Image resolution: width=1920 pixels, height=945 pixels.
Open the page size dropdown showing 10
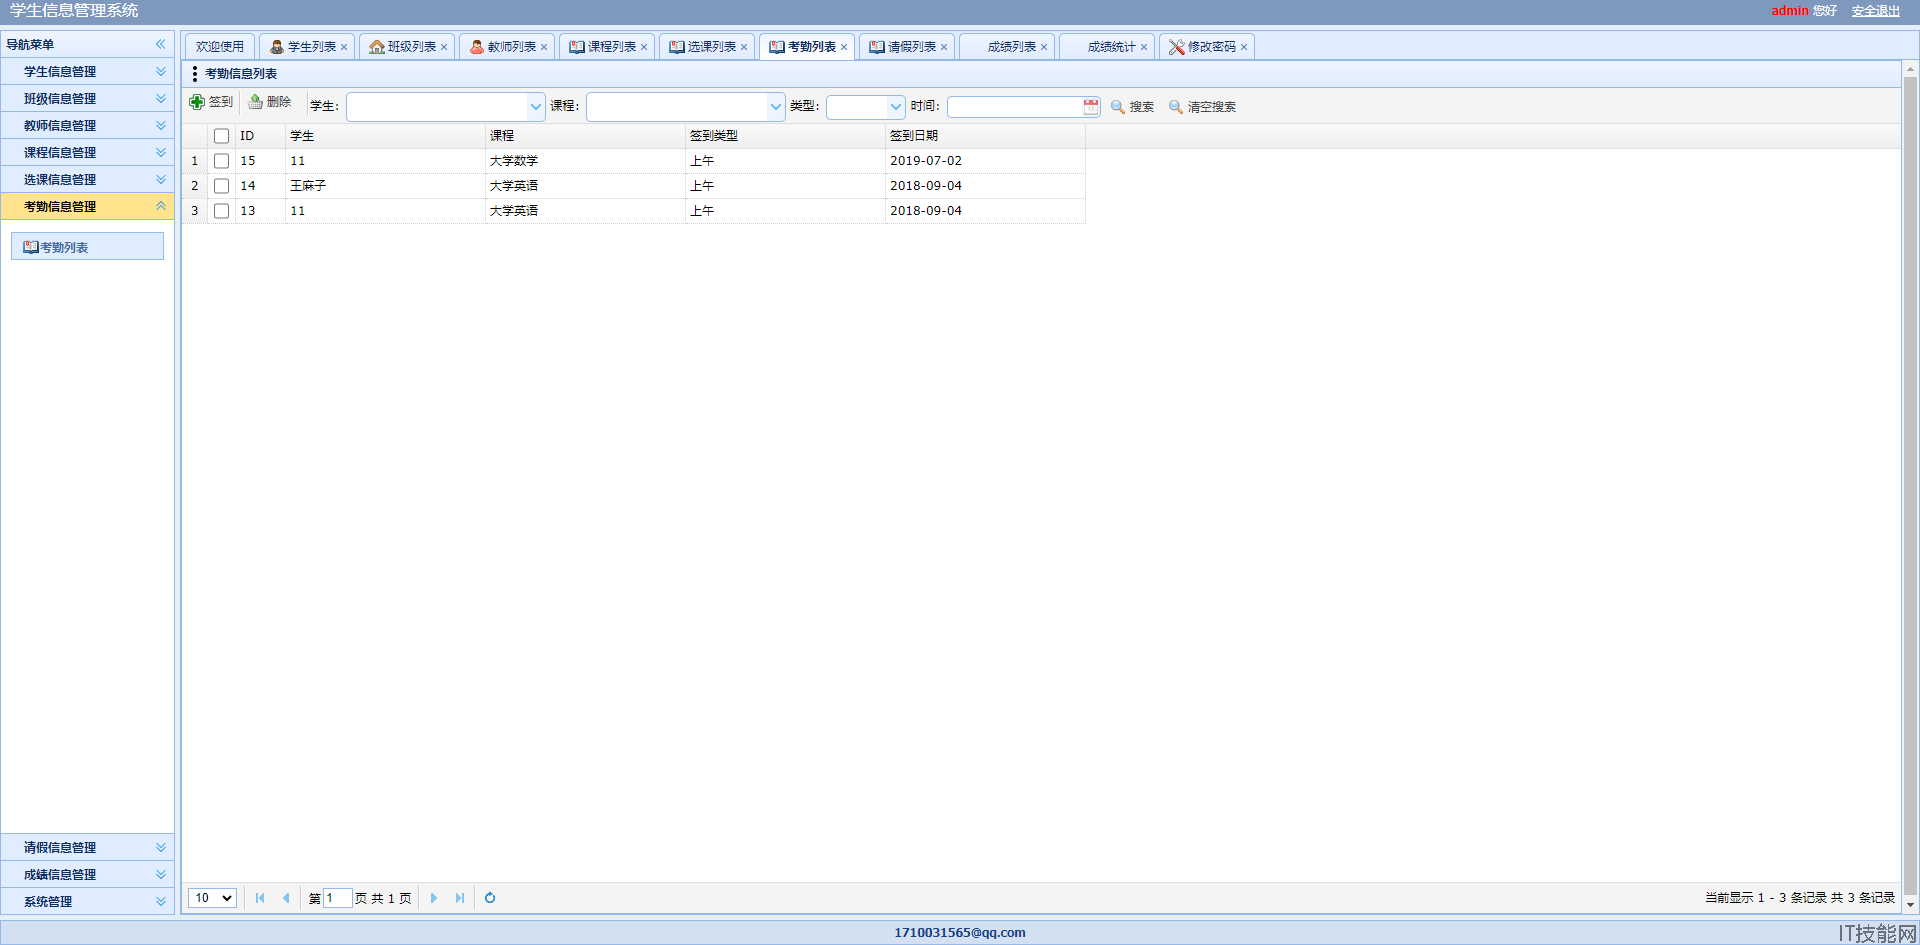pos(212,898)
